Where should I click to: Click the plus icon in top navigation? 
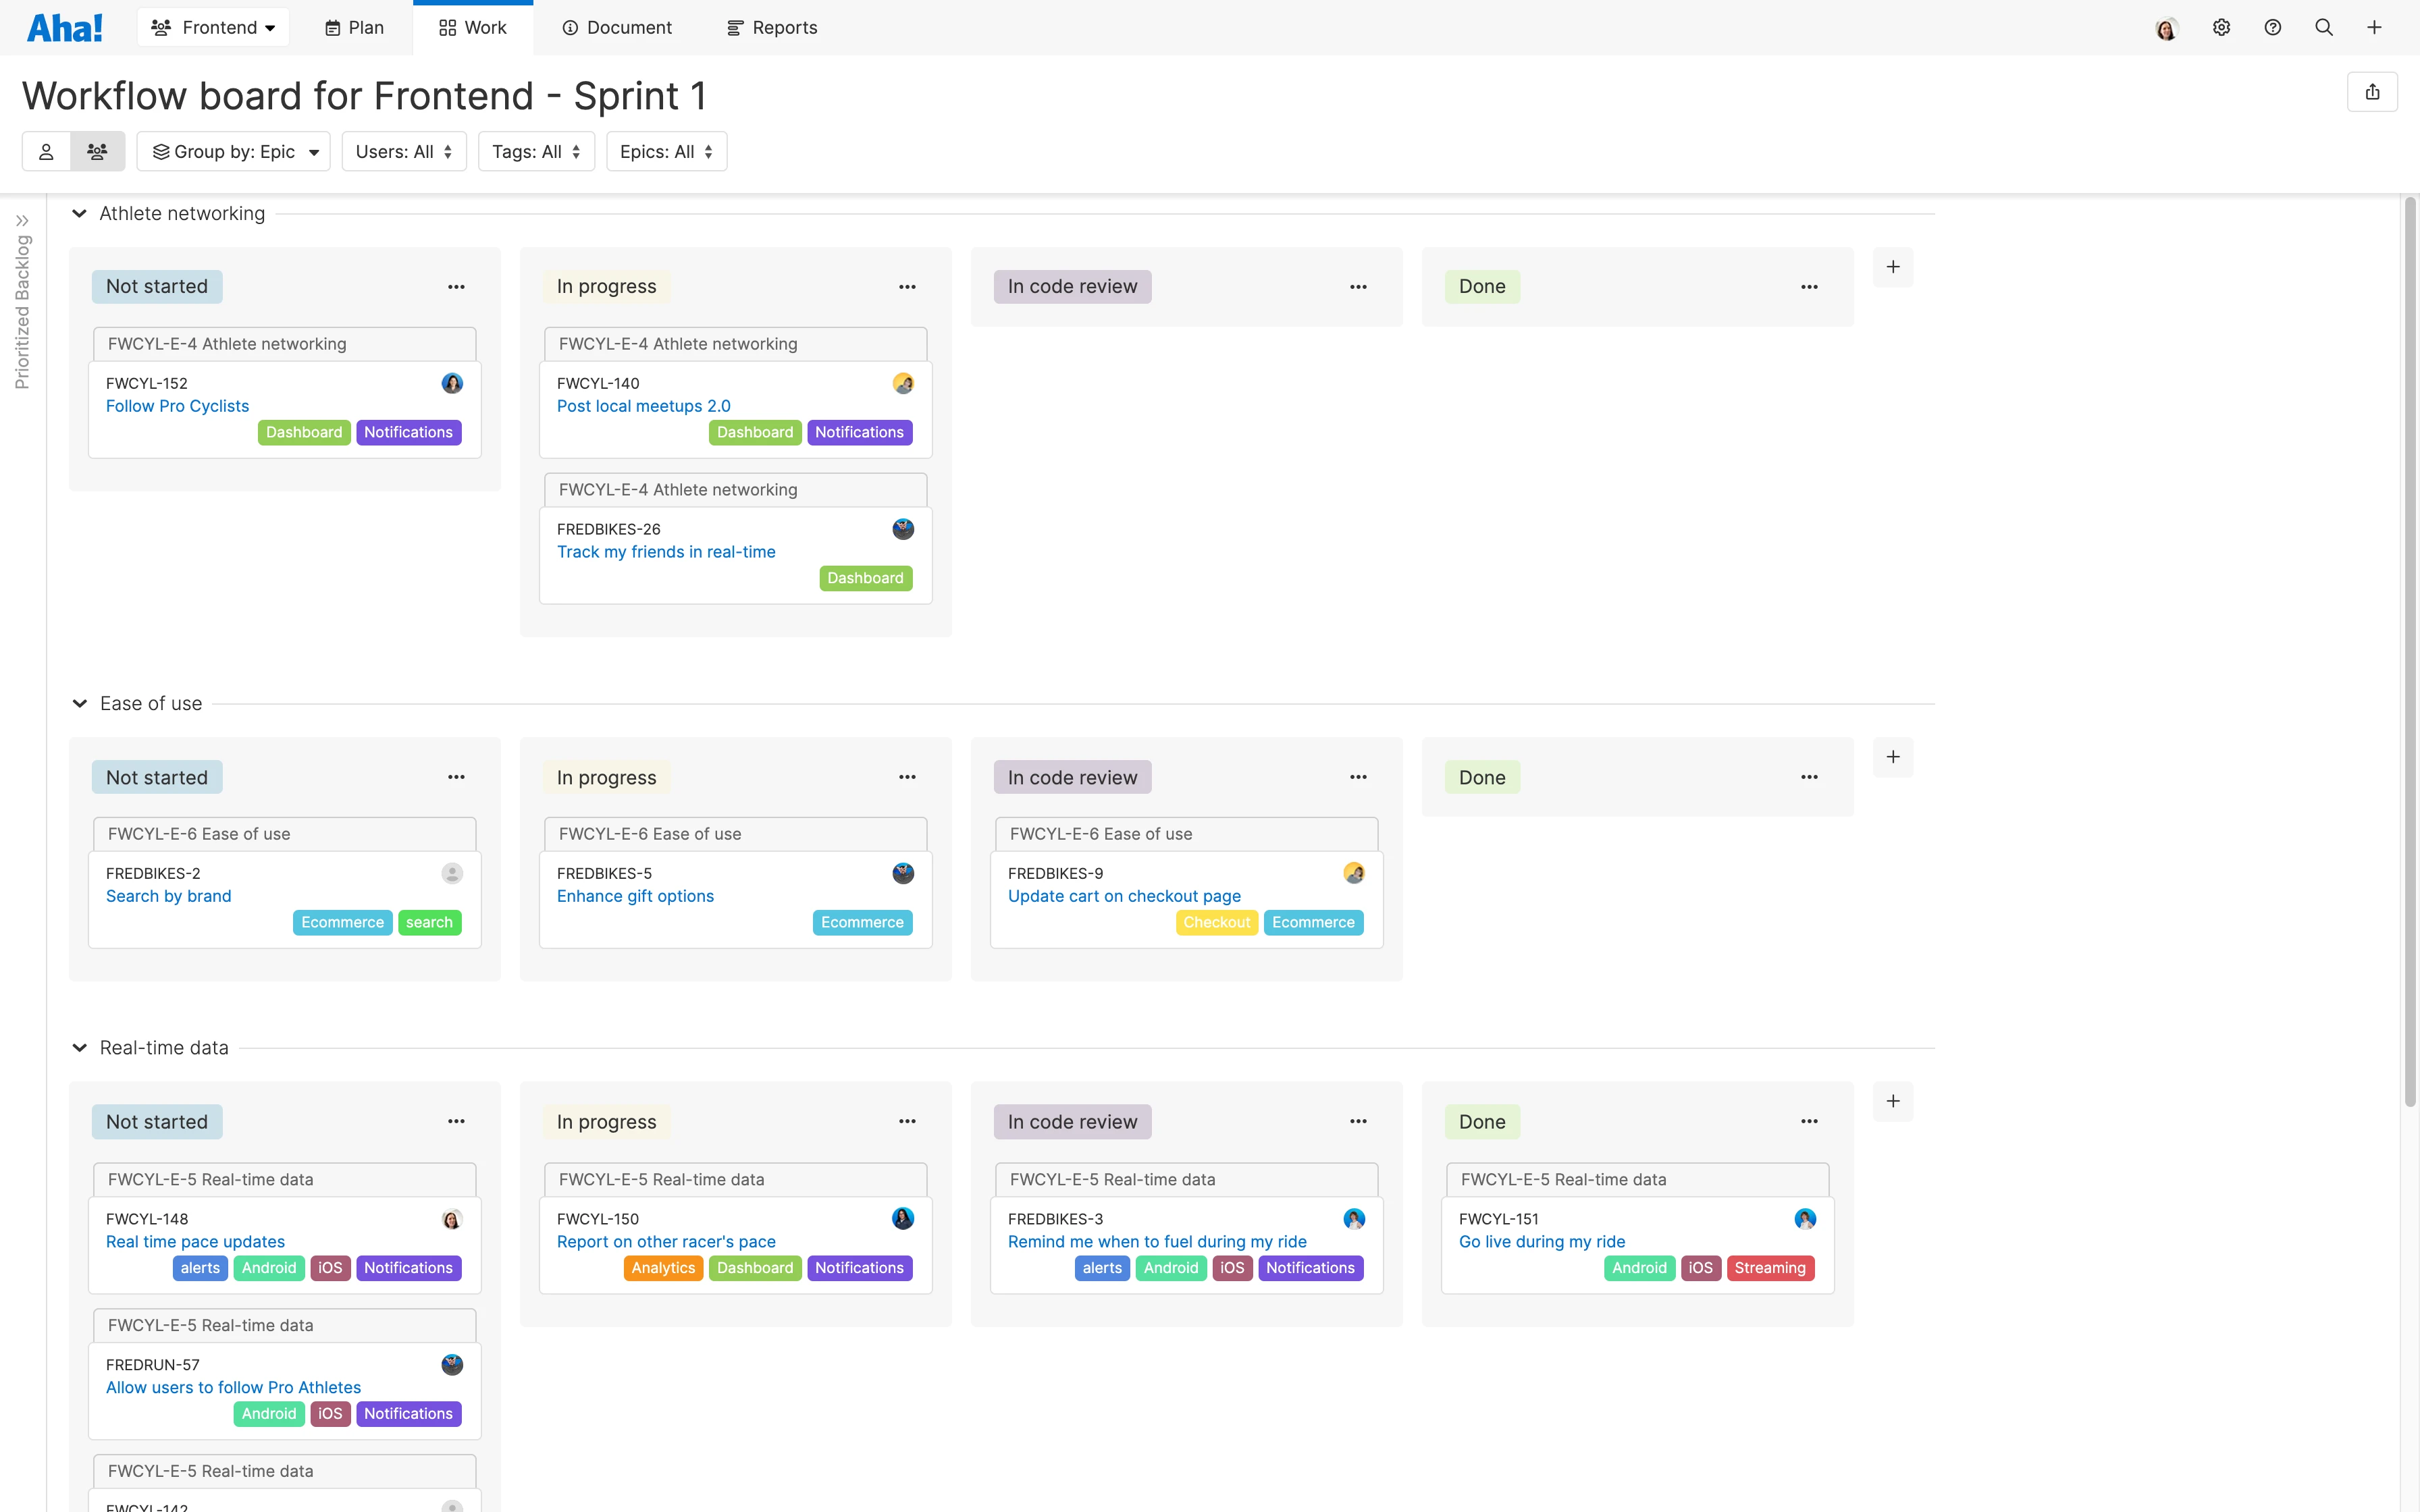pyautogui.click(x=2374, y=28)
